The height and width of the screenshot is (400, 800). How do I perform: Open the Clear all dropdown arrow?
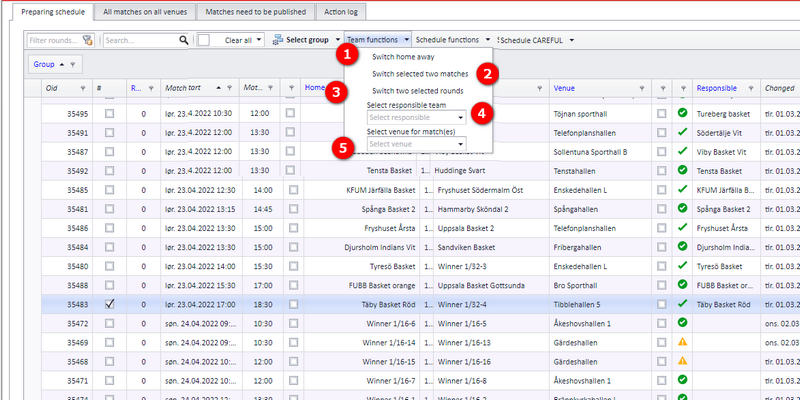pos(259,40)
